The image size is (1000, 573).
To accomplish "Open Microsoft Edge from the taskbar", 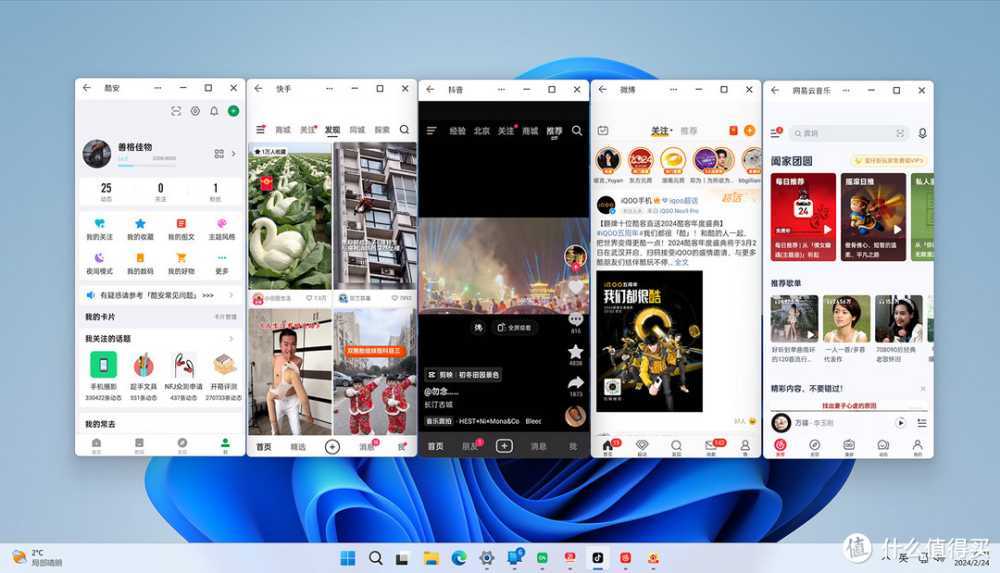I will coord(459,558).
